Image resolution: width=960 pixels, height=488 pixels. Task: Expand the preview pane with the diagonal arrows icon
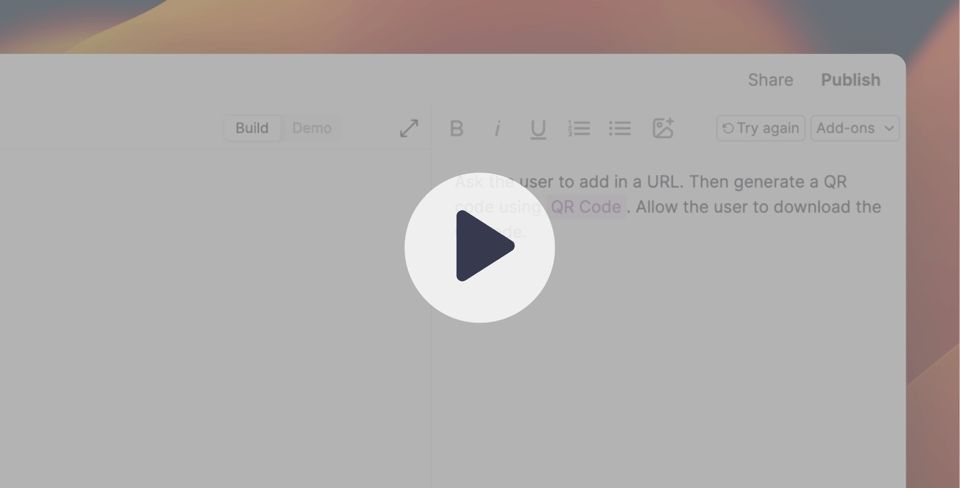(x=409, y=128)
